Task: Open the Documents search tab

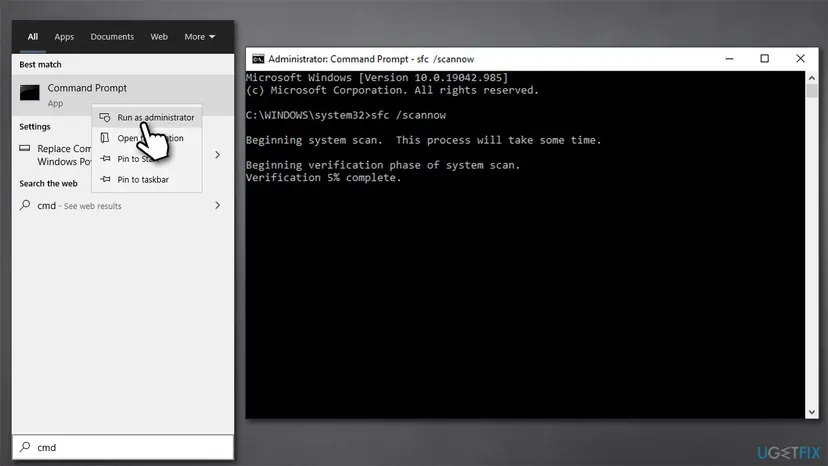Action: (x=112, y=36)
